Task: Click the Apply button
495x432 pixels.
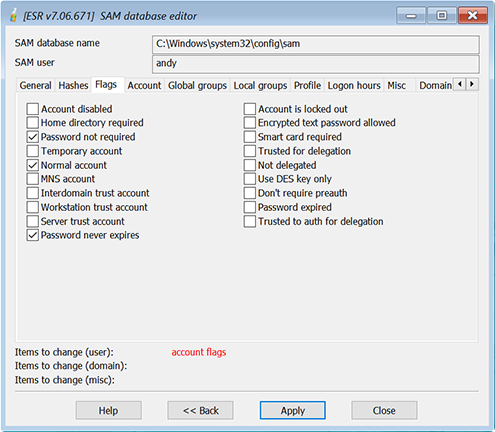Action: point(293,410)
